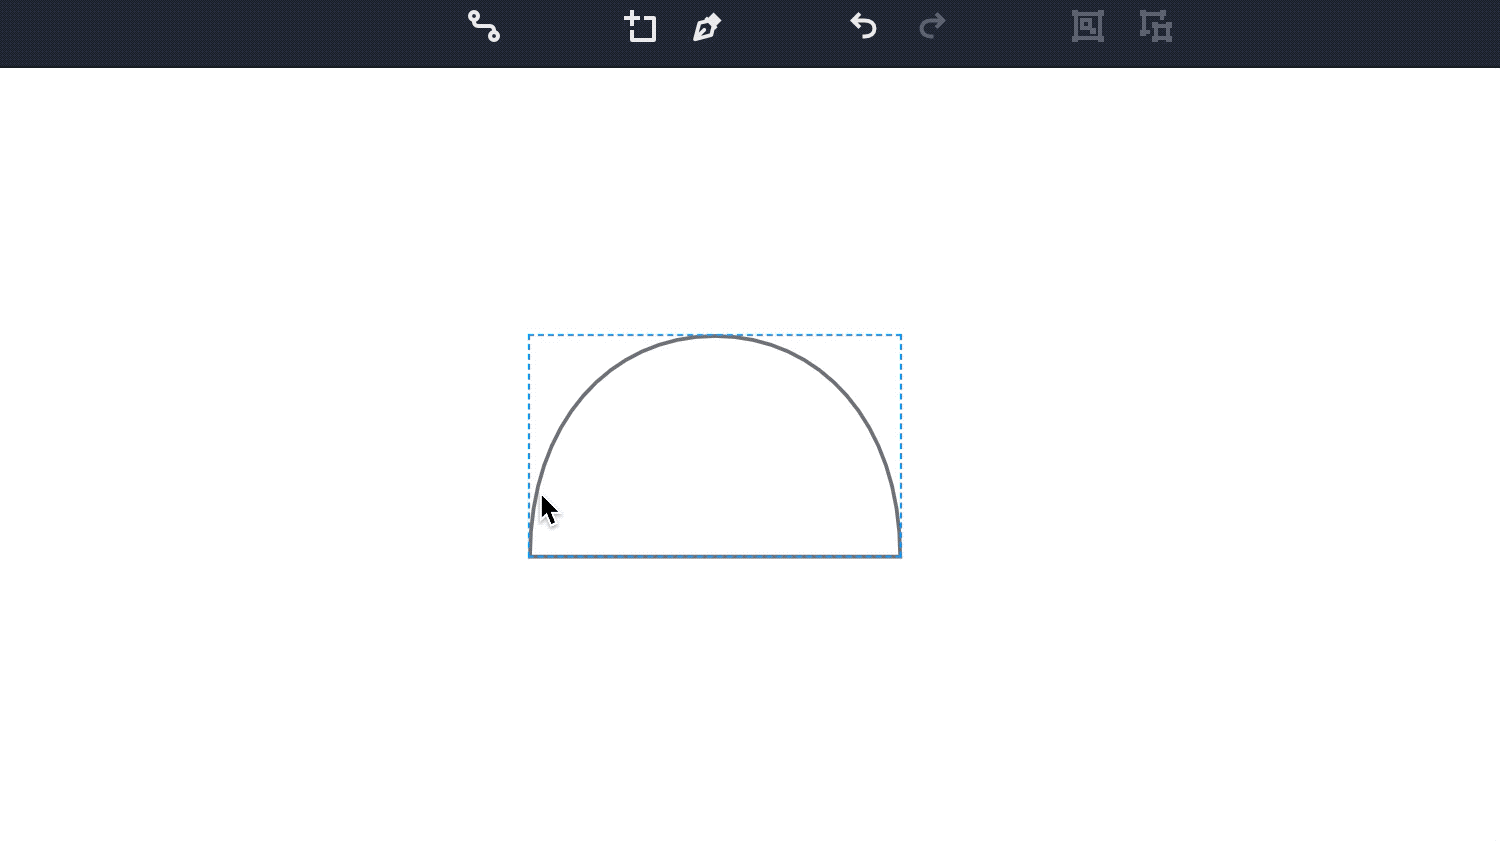Click blank canvas below the semicircle

[715, 700]
